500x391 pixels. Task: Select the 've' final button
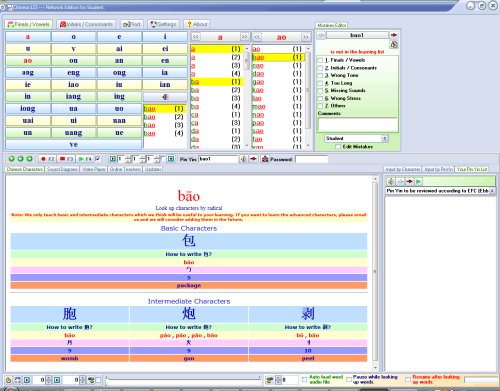click(x=74, y=145)
